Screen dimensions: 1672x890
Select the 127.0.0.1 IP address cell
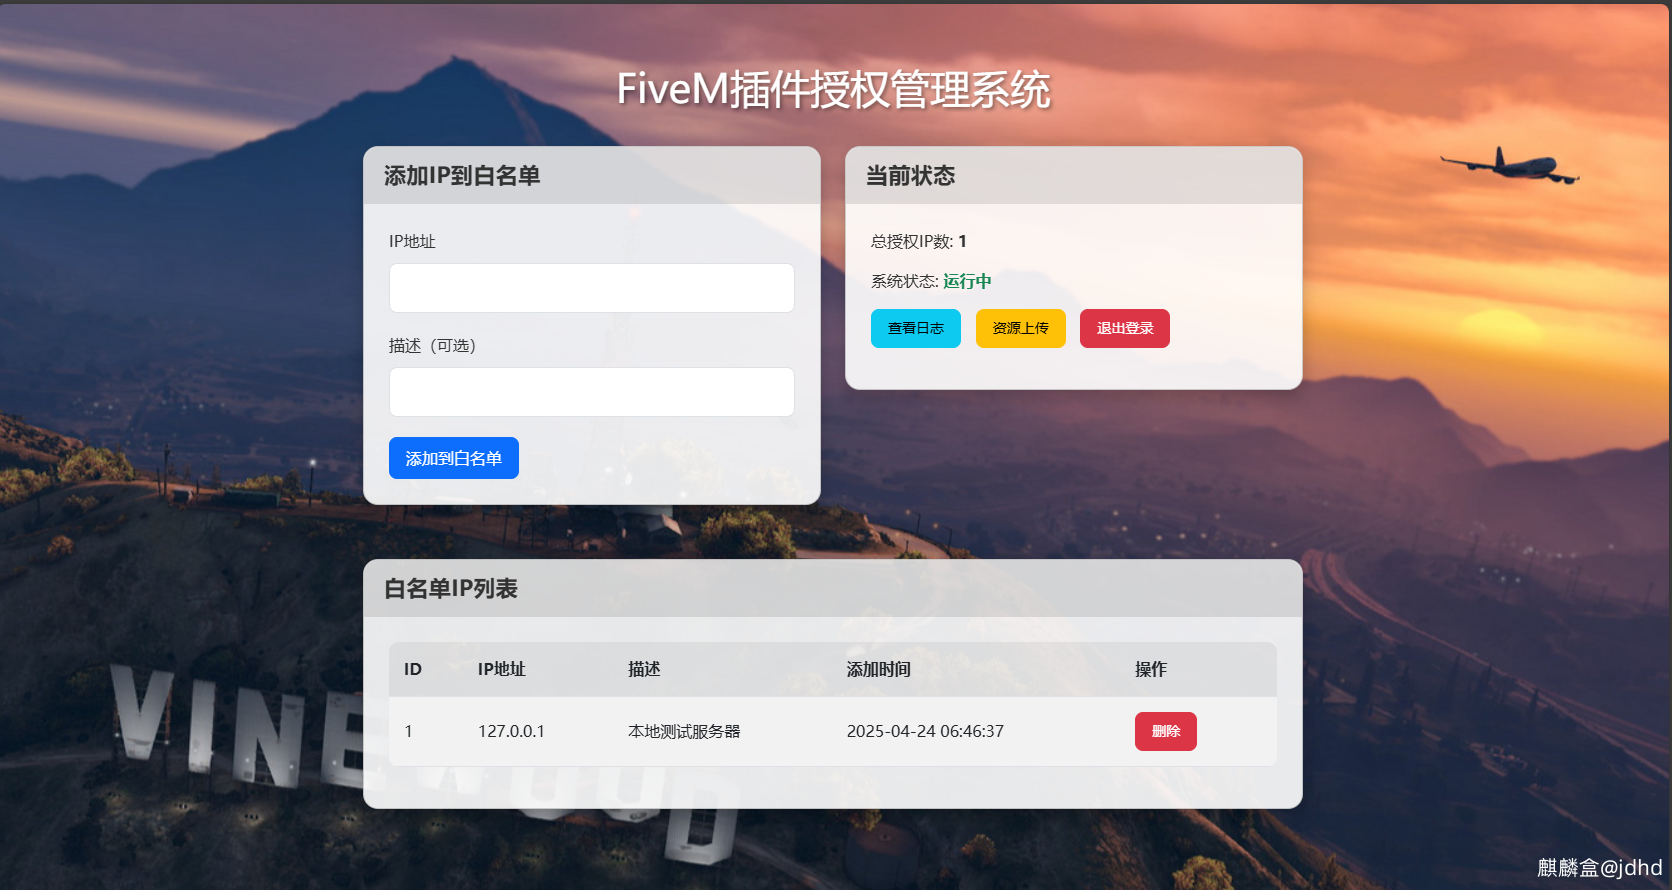(x=511, y=731)
